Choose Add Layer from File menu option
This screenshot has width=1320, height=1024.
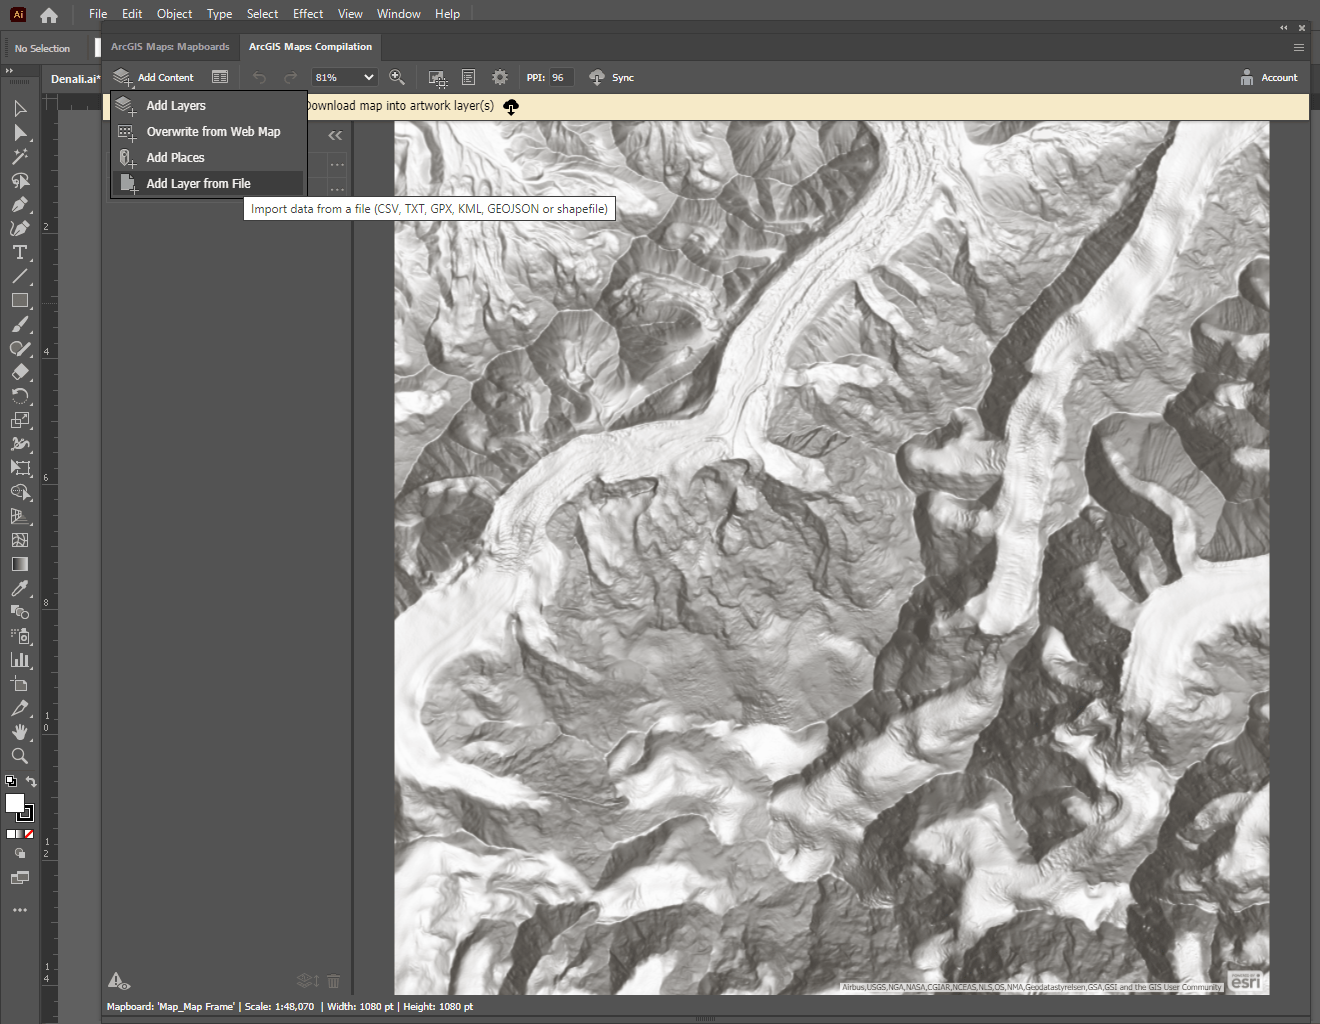[x=198, y=183]
